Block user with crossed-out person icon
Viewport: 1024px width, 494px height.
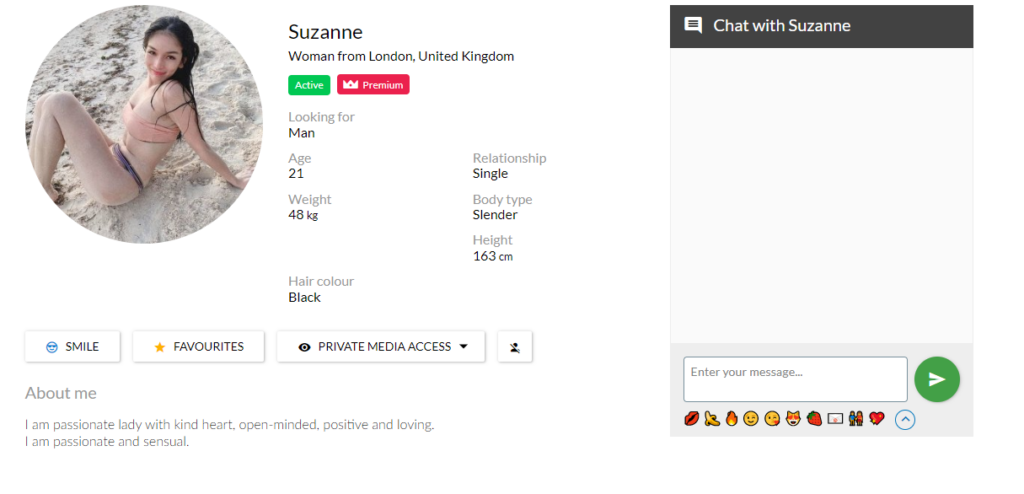point(515,347)
